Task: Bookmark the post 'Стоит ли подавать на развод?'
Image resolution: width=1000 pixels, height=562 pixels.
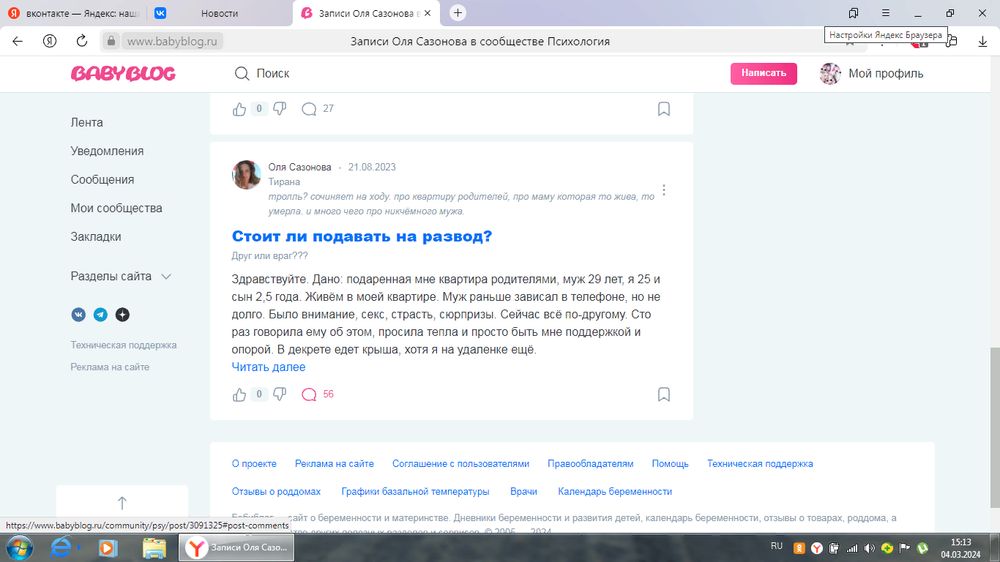Action: click(664, 394)
